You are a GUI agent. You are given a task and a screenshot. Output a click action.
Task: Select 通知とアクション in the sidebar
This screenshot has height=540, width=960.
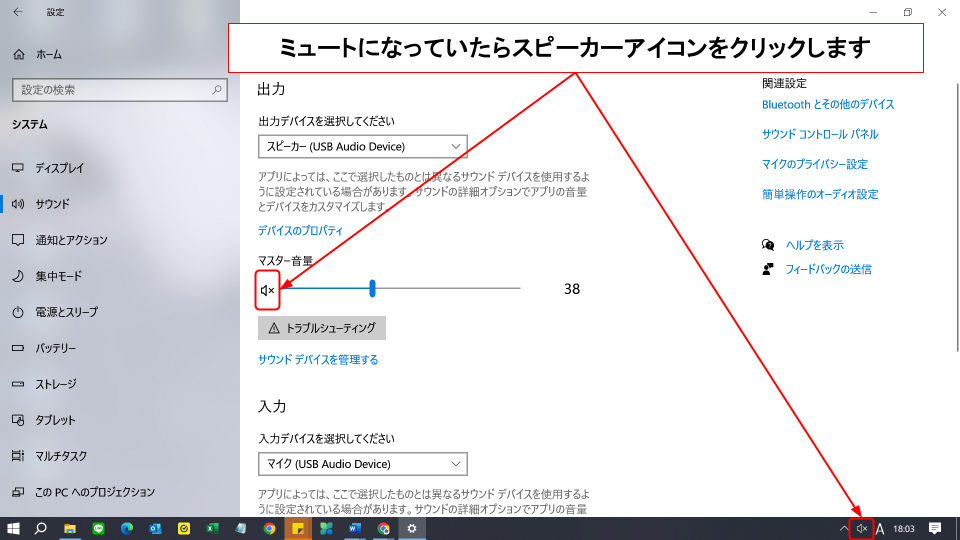70,240
